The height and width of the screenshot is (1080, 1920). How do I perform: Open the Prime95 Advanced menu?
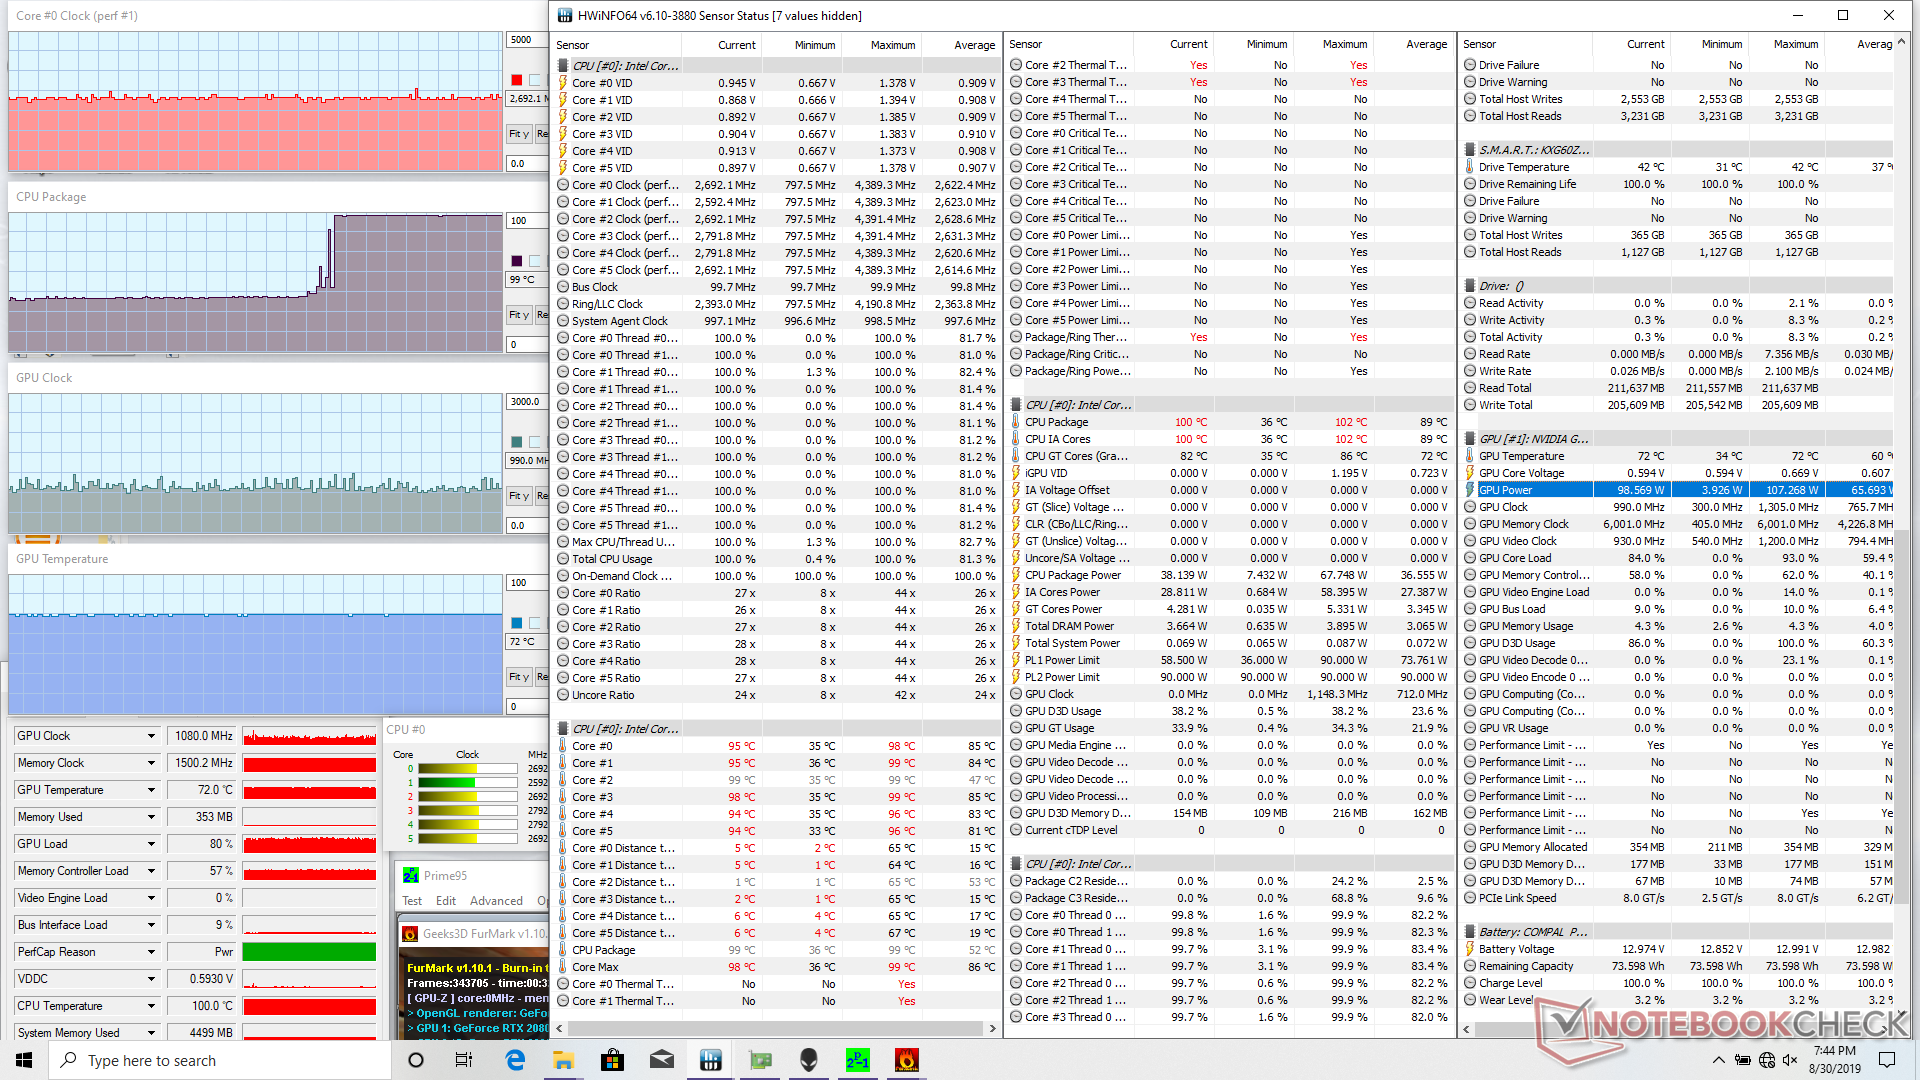pyautogui.click(x=496, y=901)
